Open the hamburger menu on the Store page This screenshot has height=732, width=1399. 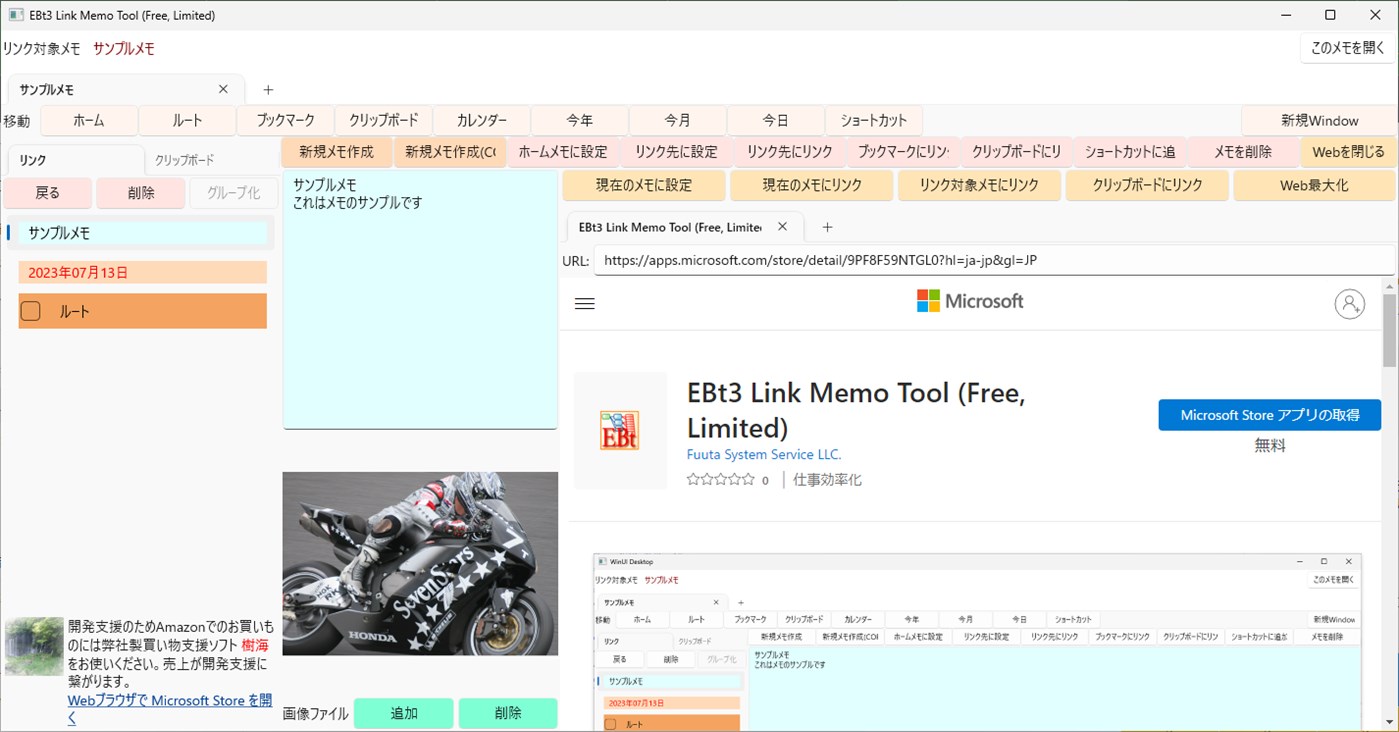point(584,303)
